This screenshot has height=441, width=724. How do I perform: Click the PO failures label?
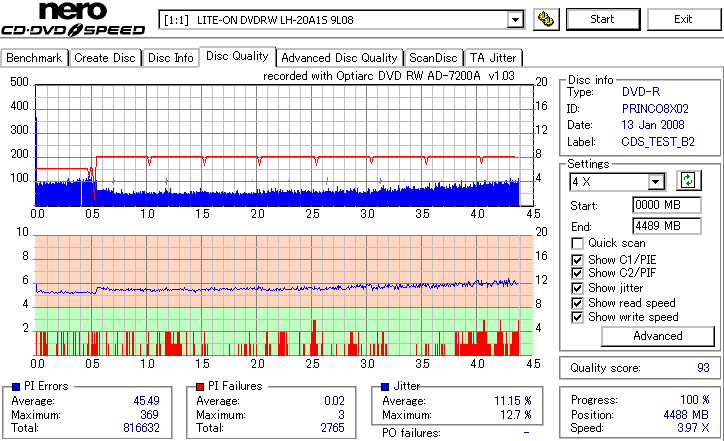pyautogui.click(x=411, y=433)
